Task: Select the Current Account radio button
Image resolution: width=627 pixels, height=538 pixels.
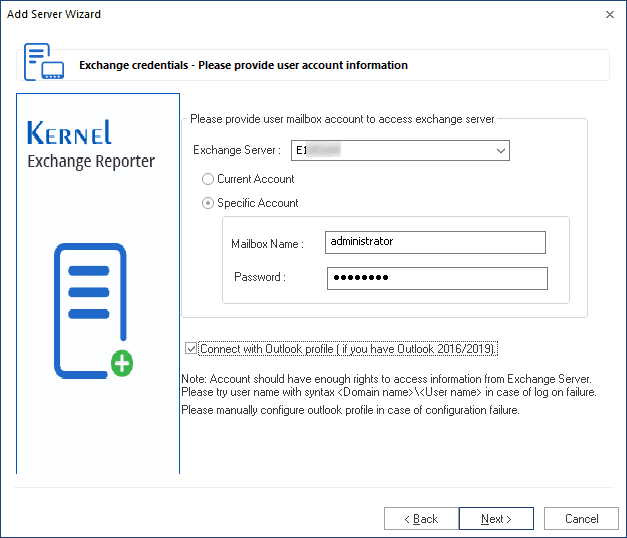Action: [x=208, y=179]
